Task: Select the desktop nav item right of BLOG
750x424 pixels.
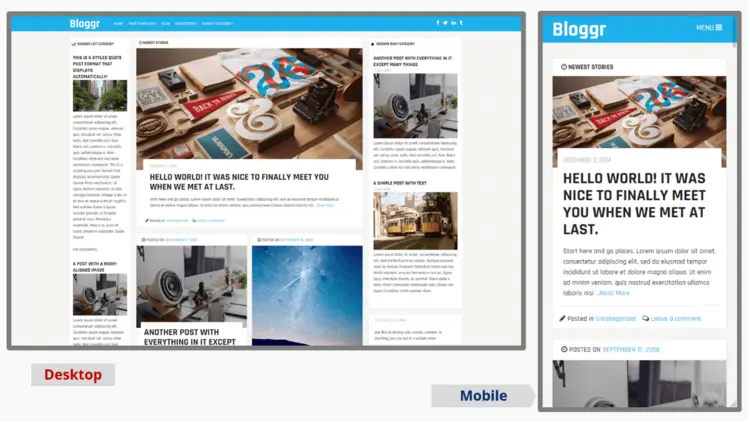Action: click(186, 23)
